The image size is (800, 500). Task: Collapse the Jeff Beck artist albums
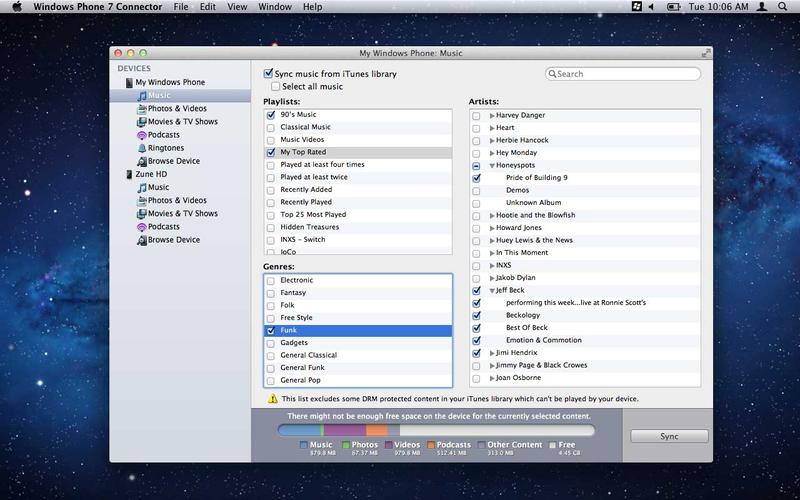coord(492,290)
